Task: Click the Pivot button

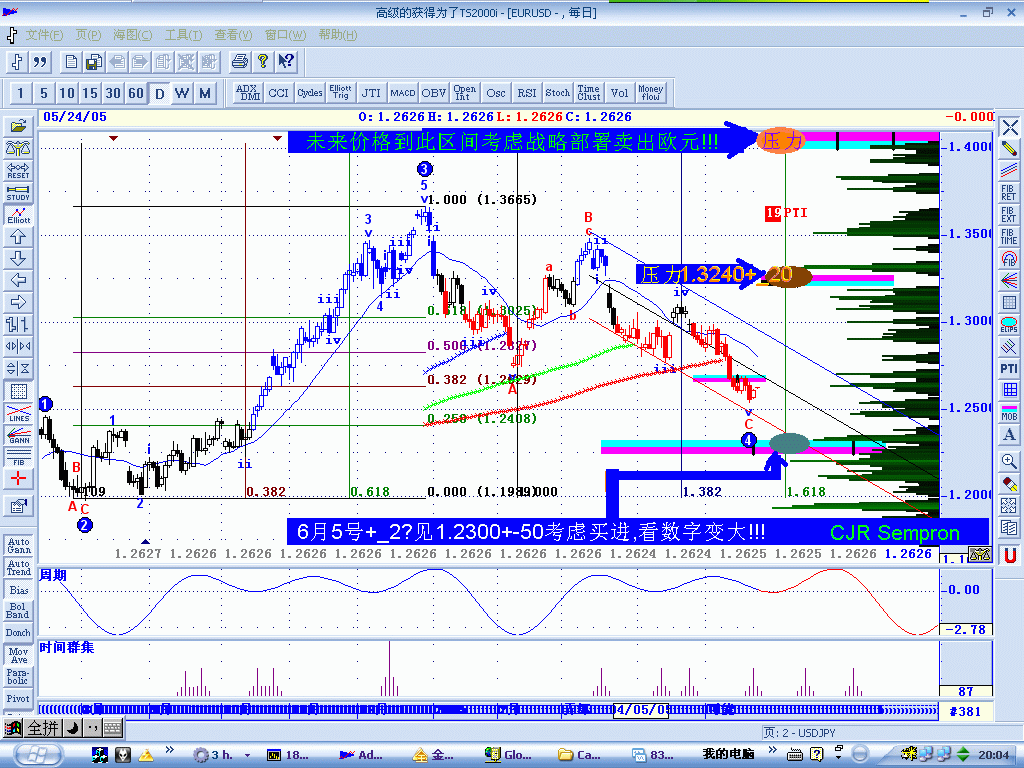Action: [x=18, y=698]
